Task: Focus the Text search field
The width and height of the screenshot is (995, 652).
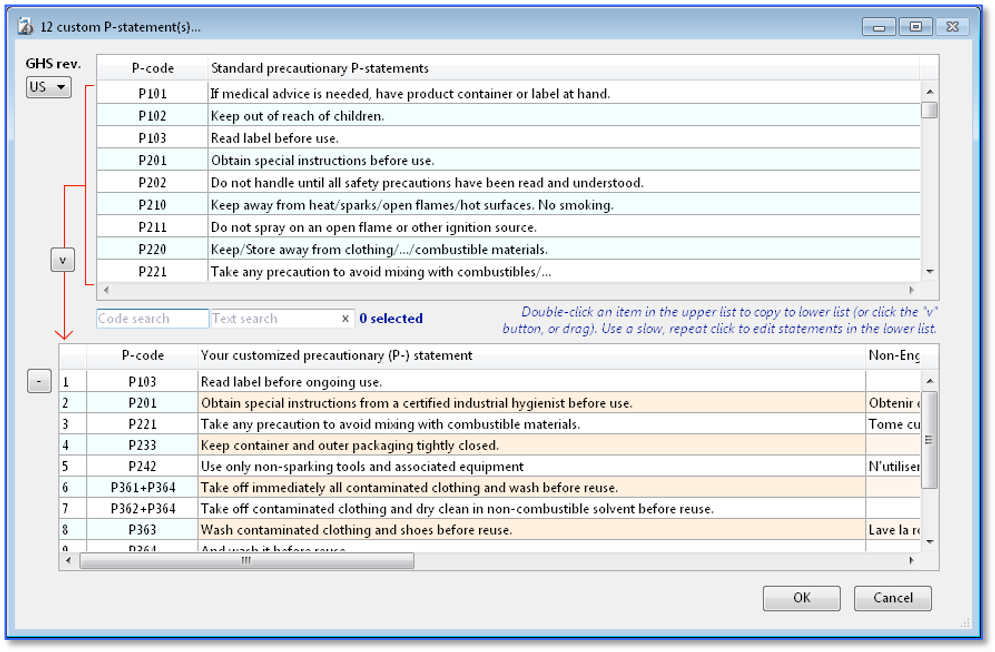Action: [273, 318]
